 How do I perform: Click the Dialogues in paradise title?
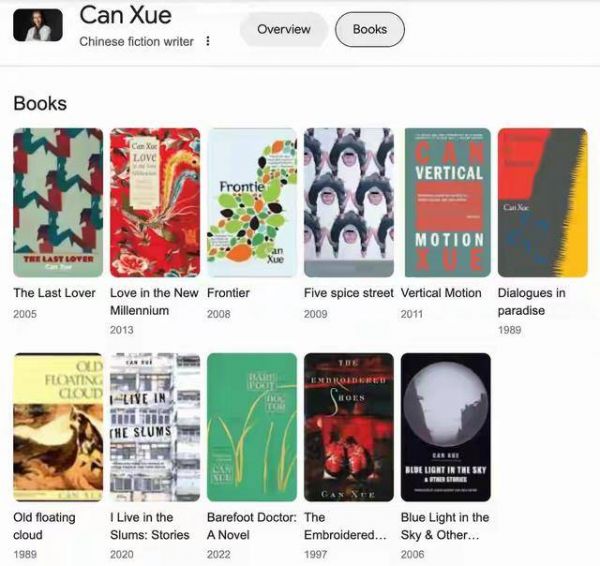[x=532, y=302]
